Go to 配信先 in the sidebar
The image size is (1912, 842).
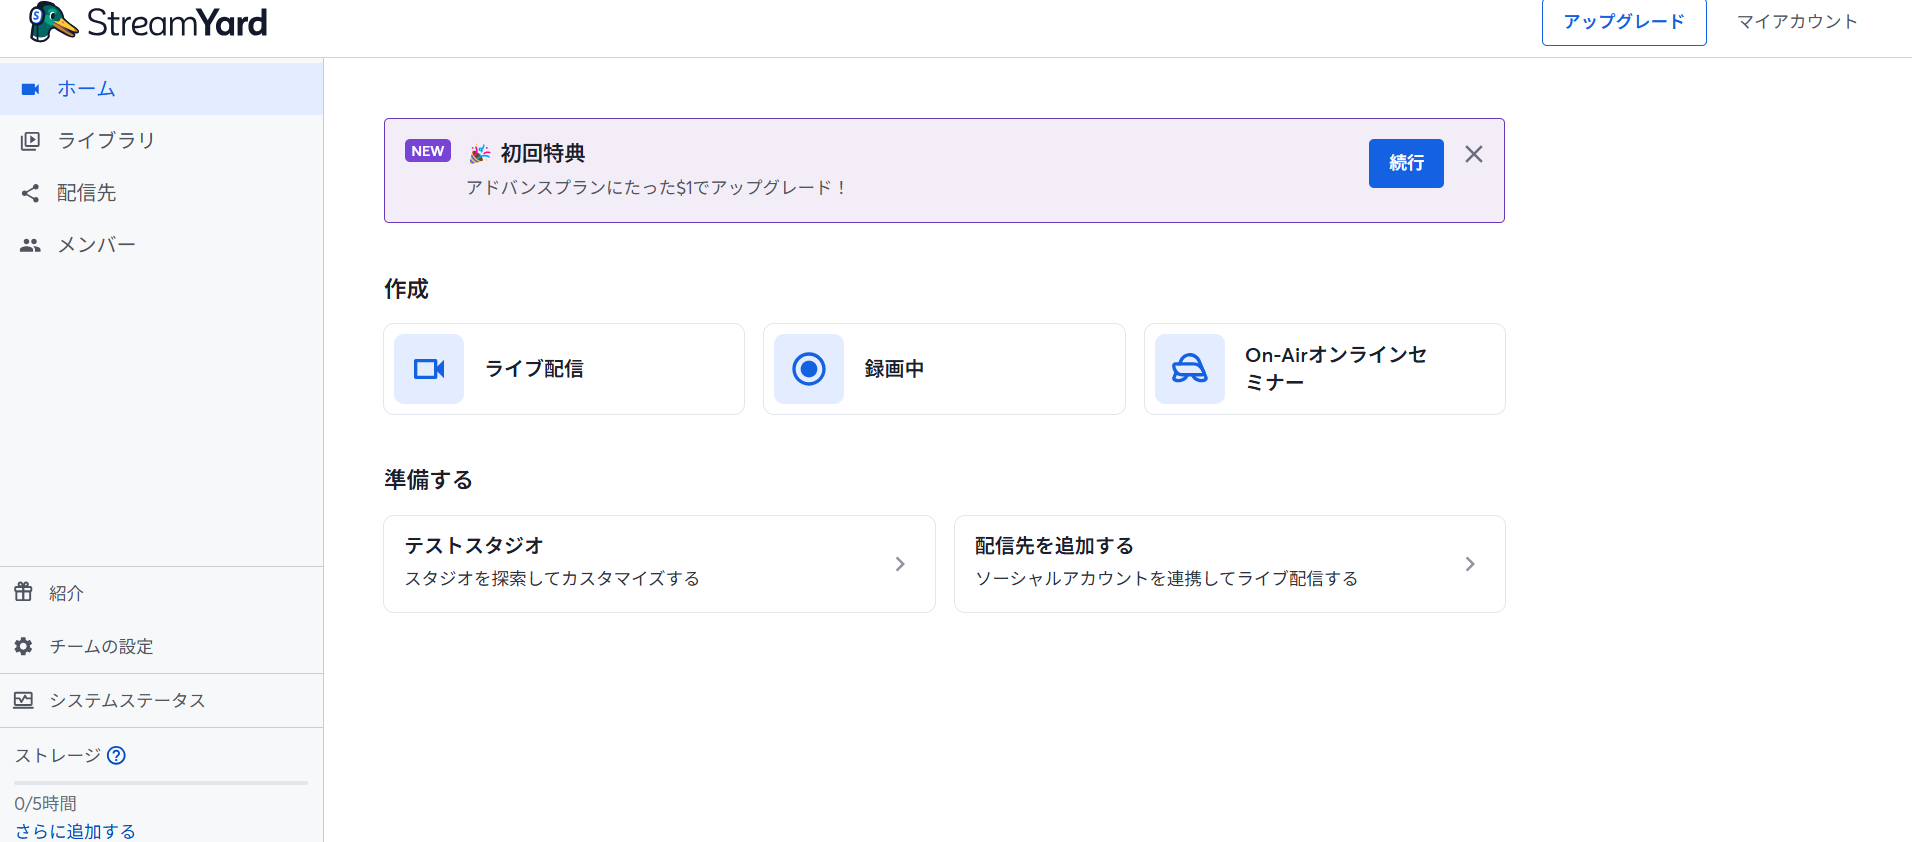click(x=161, y=193)
